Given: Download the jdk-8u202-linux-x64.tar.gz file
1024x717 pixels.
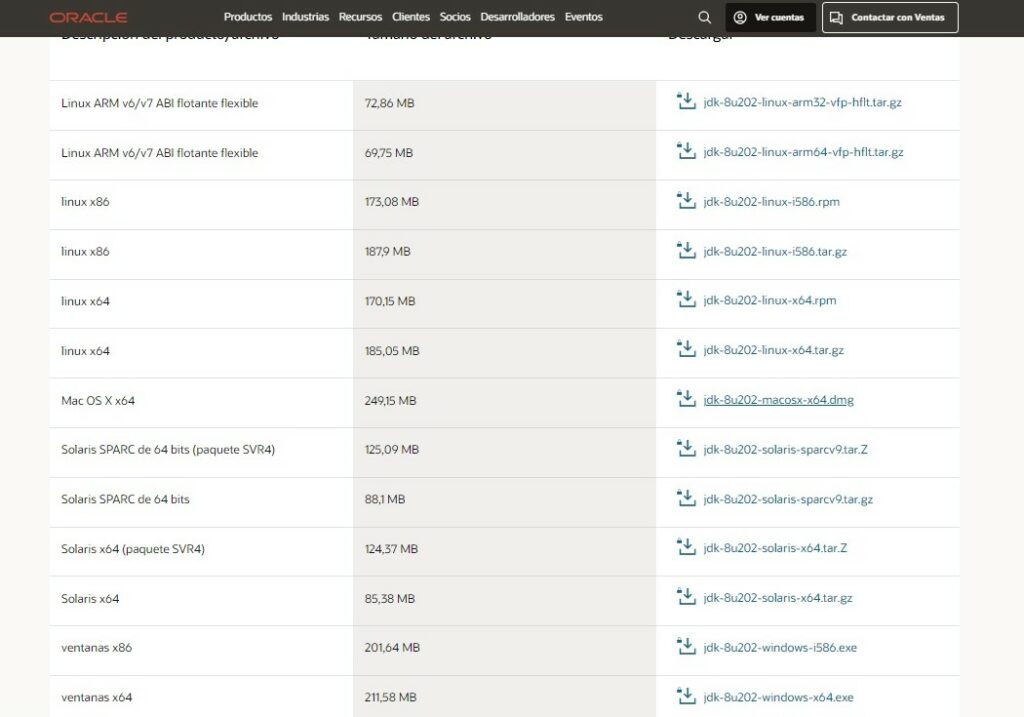Looking at the screenshot, I should click(x=773, y=350).
